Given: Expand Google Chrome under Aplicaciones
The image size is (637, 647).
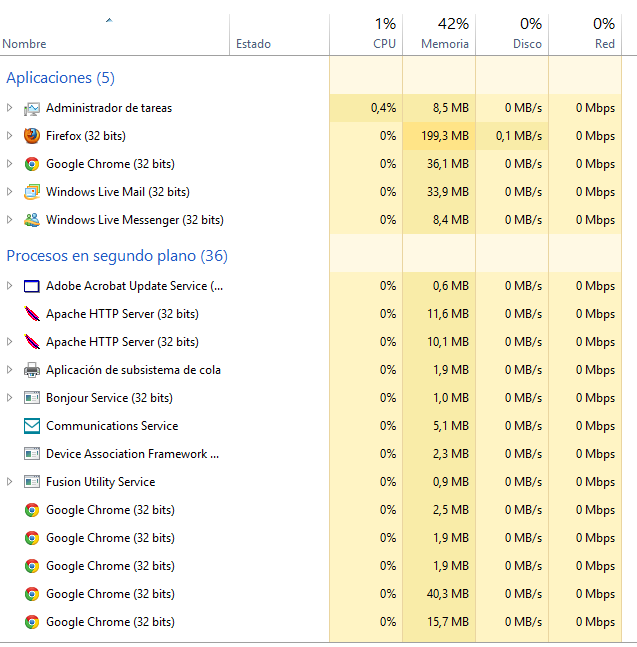Looking at the screenshot, I should (9, 164).
